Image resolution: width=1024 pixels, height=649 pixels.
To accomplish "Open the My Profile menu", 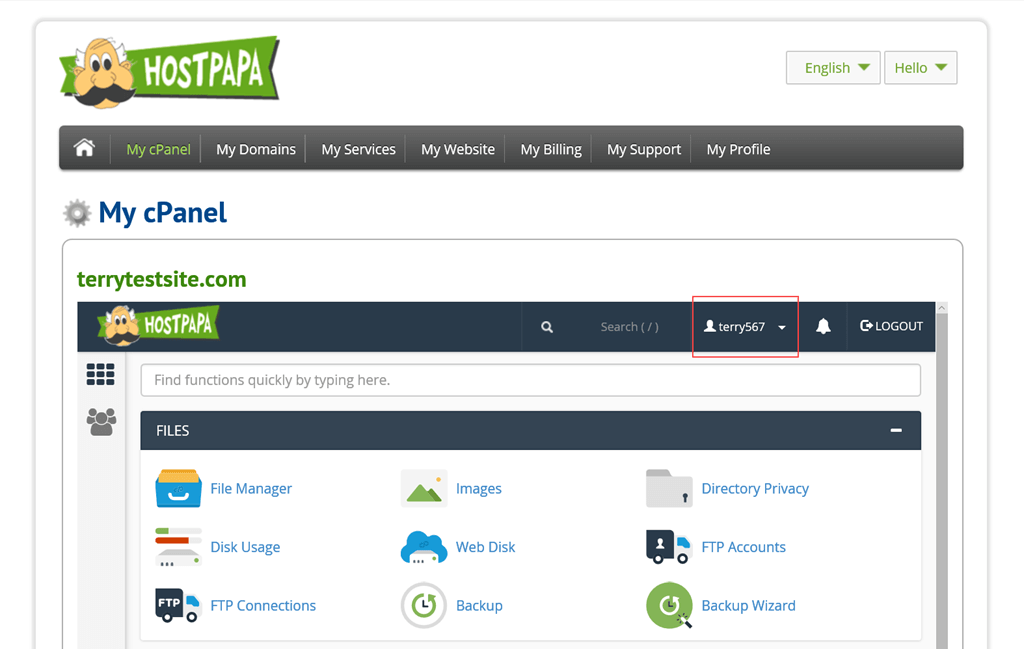I will click(x=738, y=149).
